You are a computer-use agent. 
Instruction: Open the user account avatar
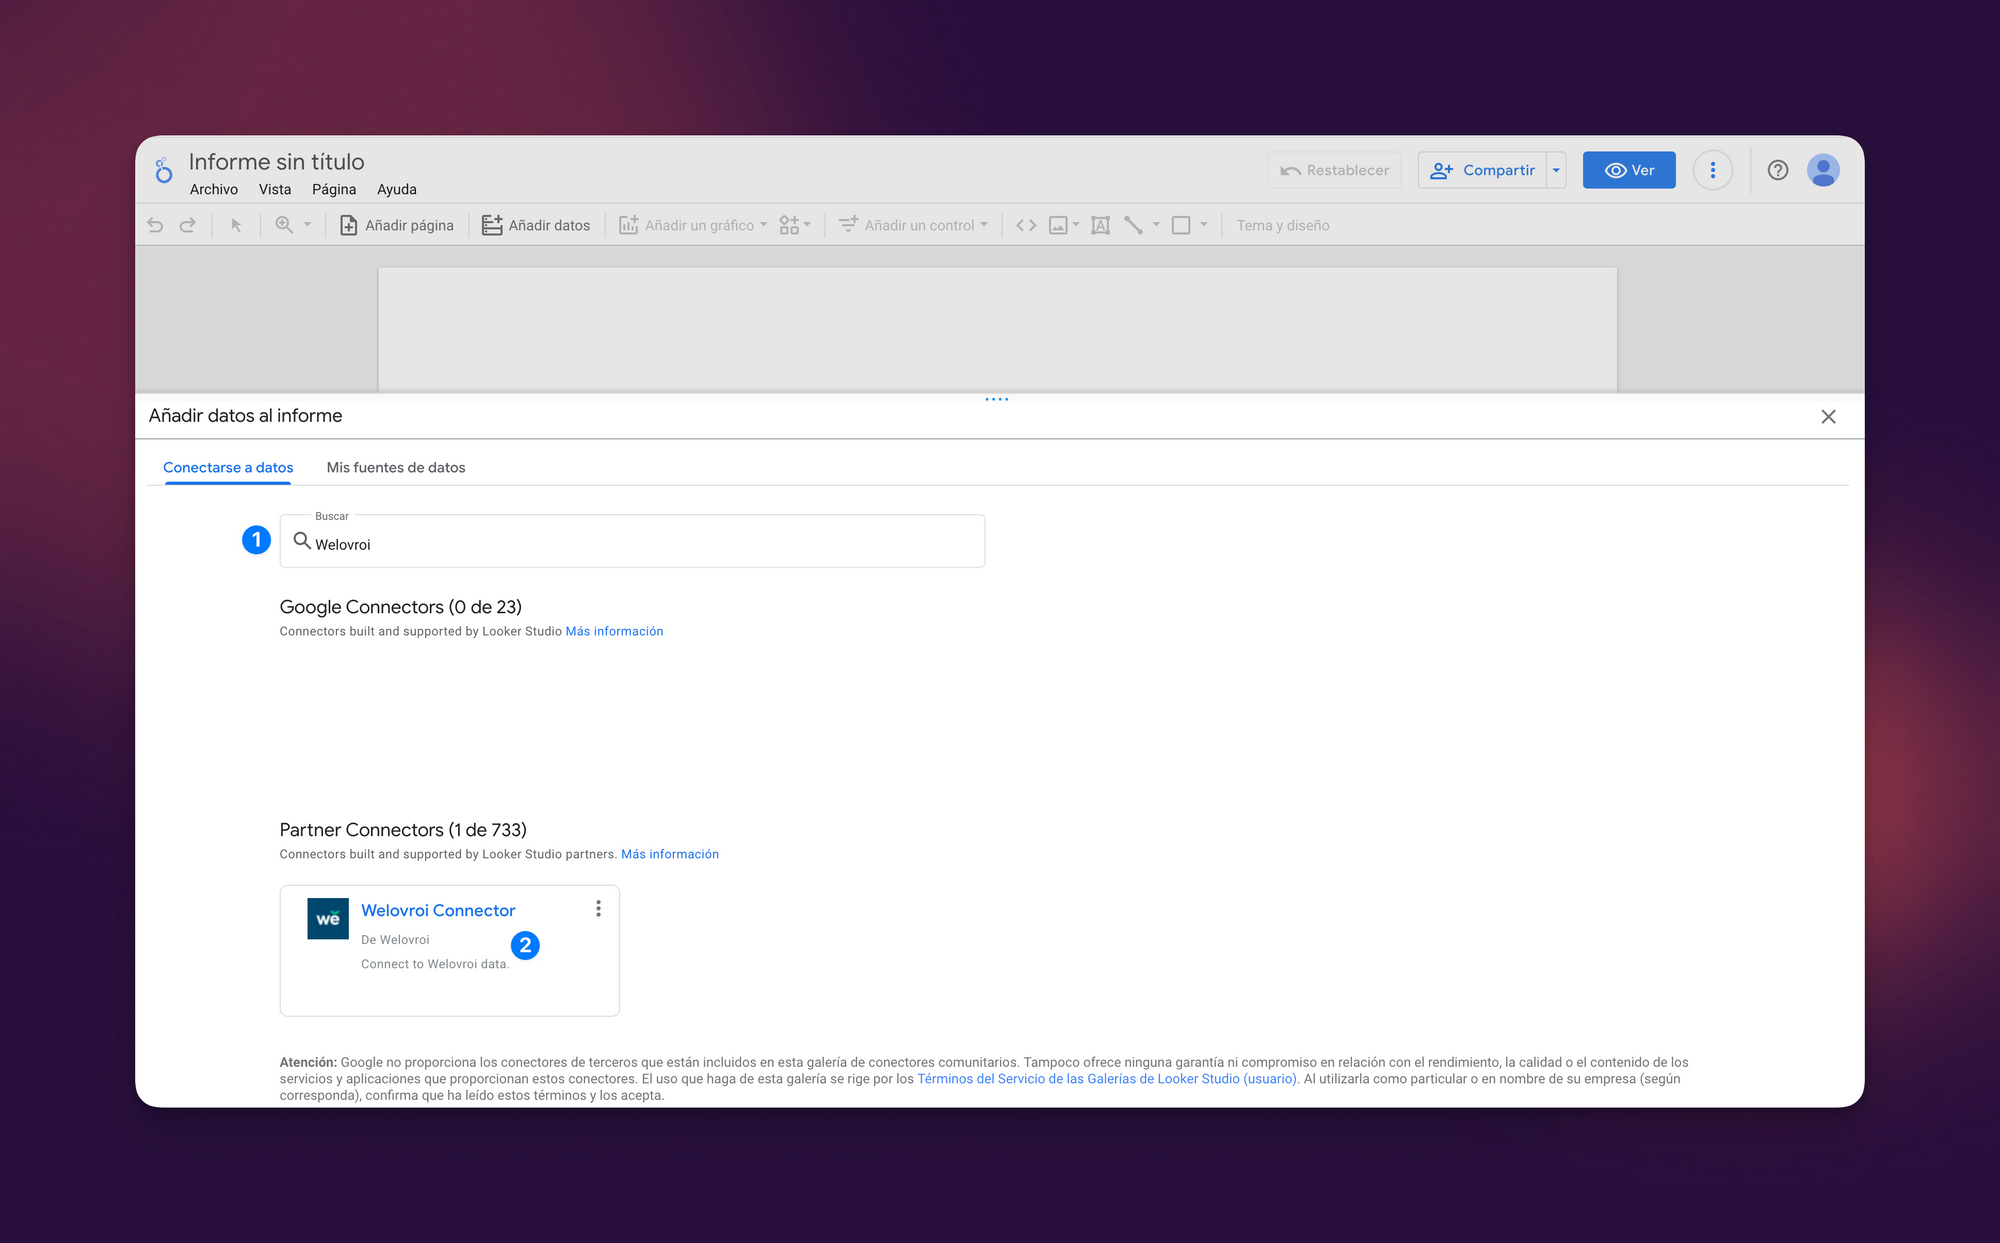pos(1823,170)
